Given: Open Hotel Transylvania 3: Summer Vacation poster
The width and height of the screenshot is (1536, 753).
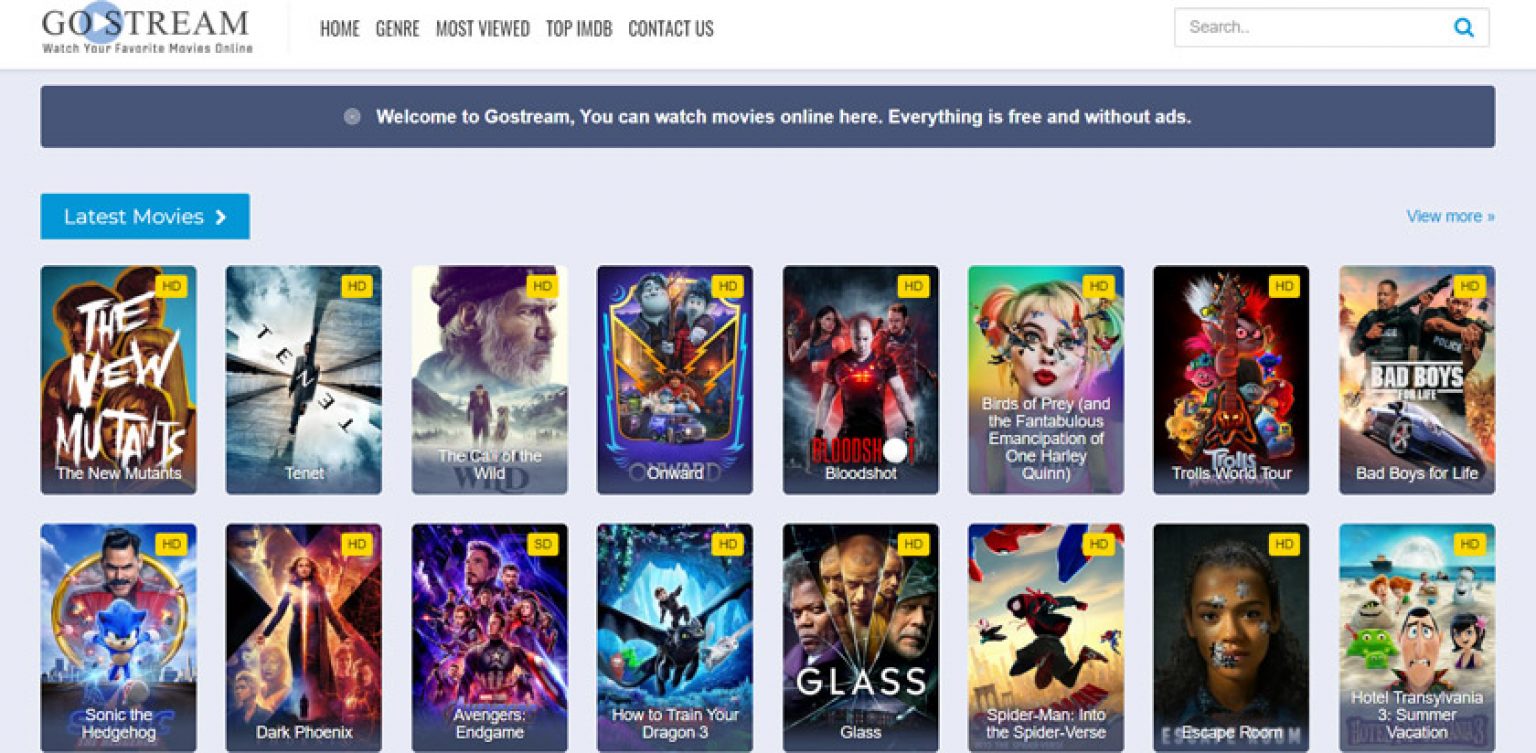Looking at the screenshot, I should coord(1417,638).
